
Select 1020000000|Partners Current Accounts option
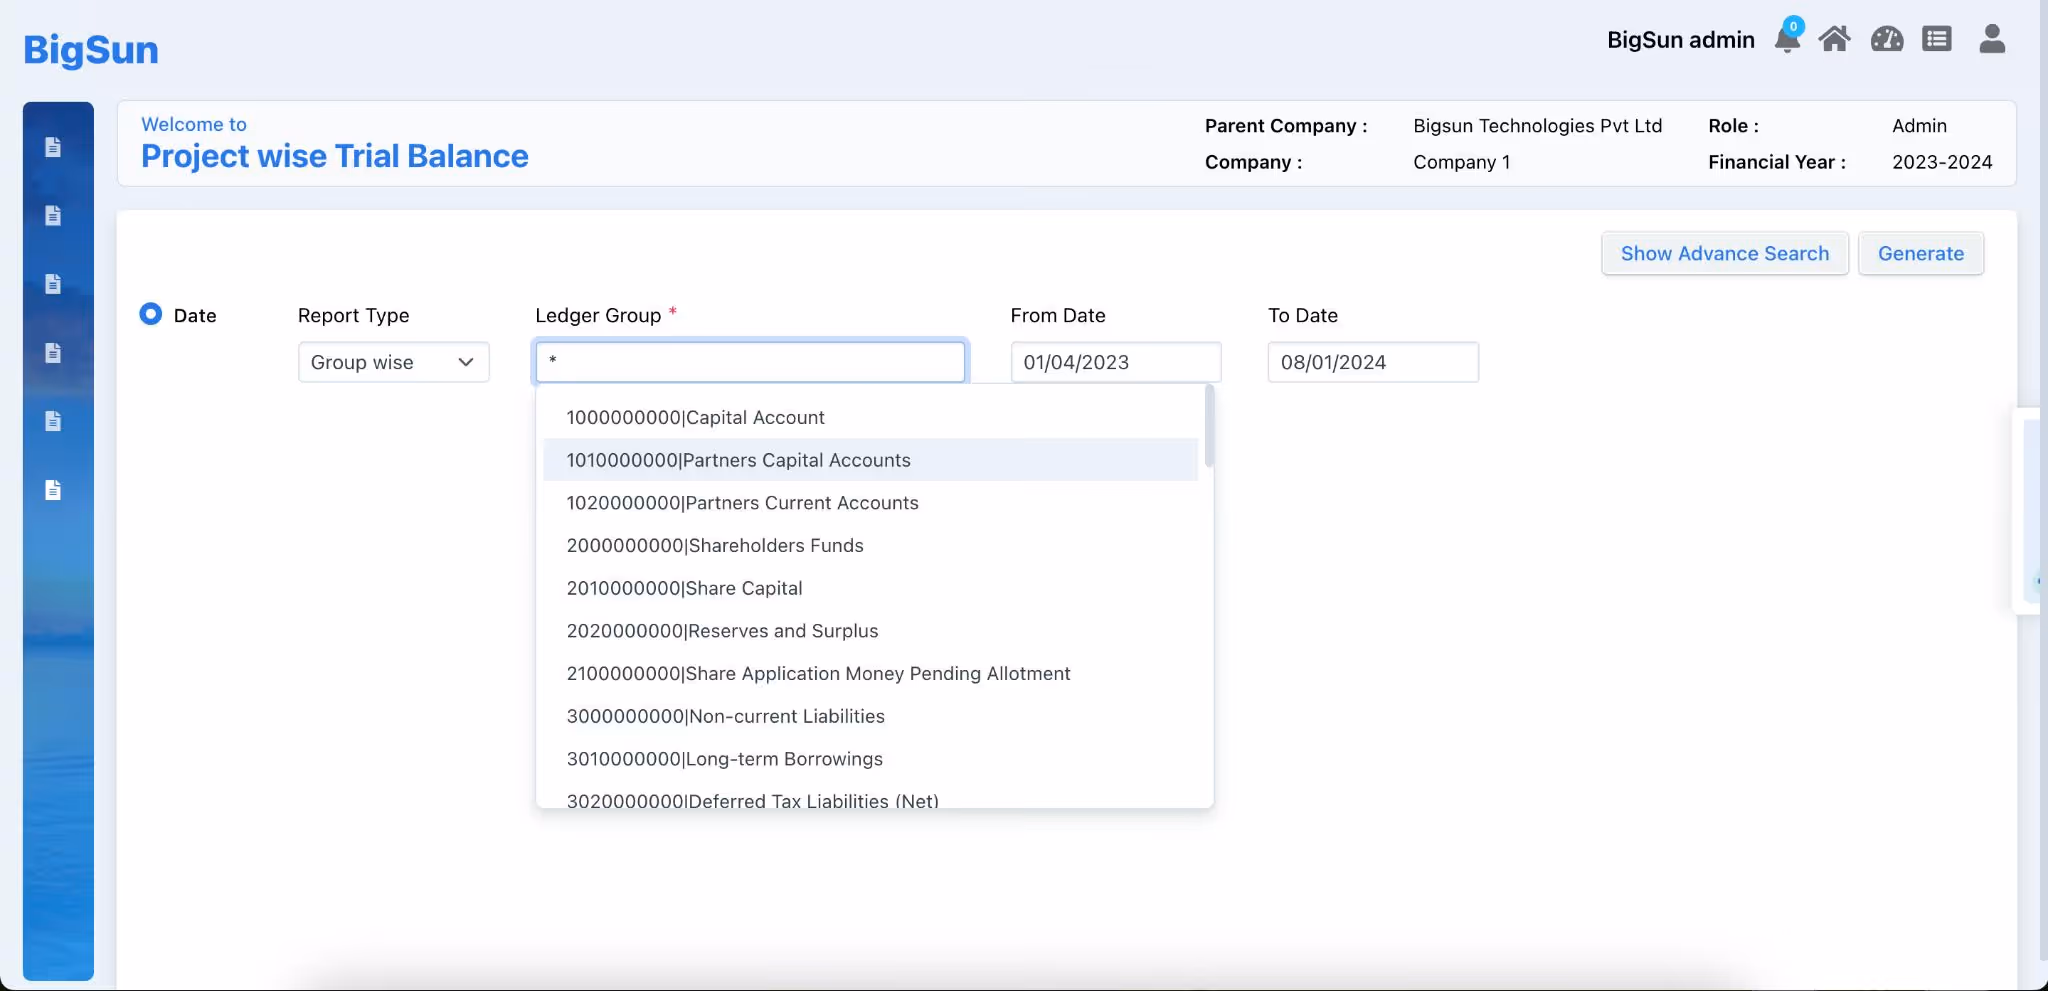click(x=870, y=503)
